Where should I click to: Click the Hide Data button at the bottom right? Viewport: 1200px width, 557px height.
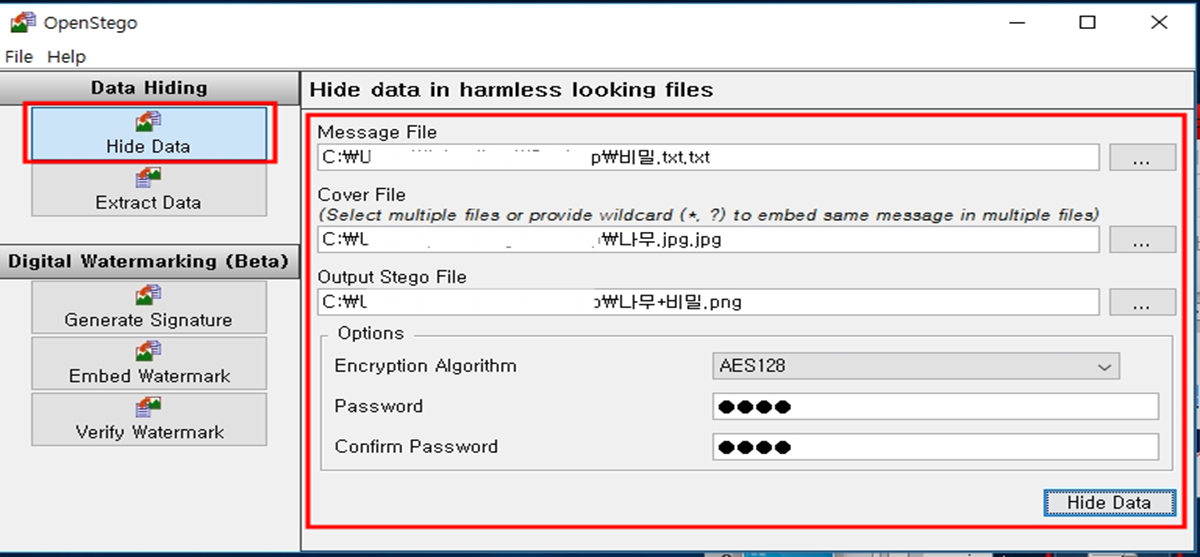1109,502
